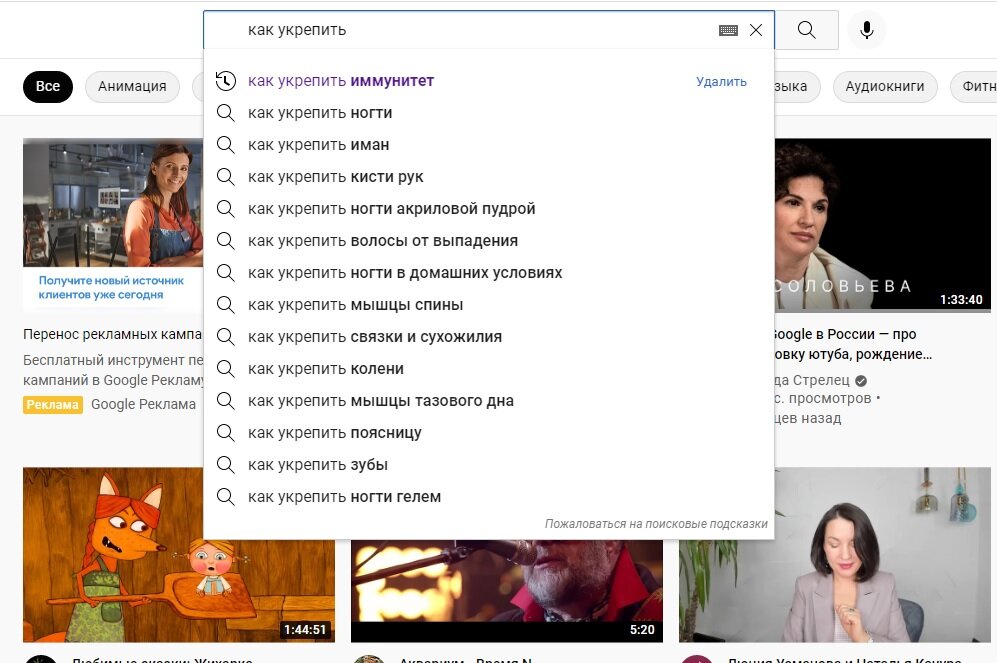Select the 'Все' filter chip

point(47,87)
